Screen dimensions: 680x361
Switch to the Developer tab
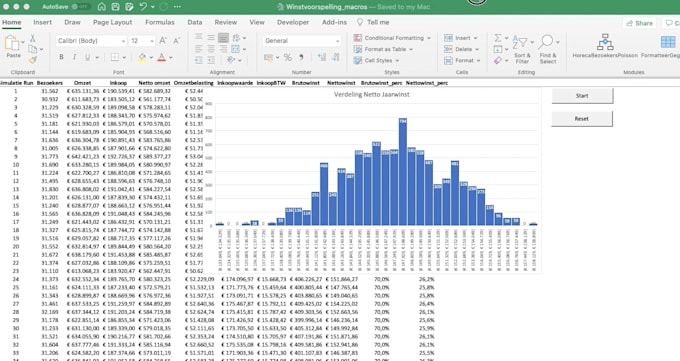(x=293, y=22)
